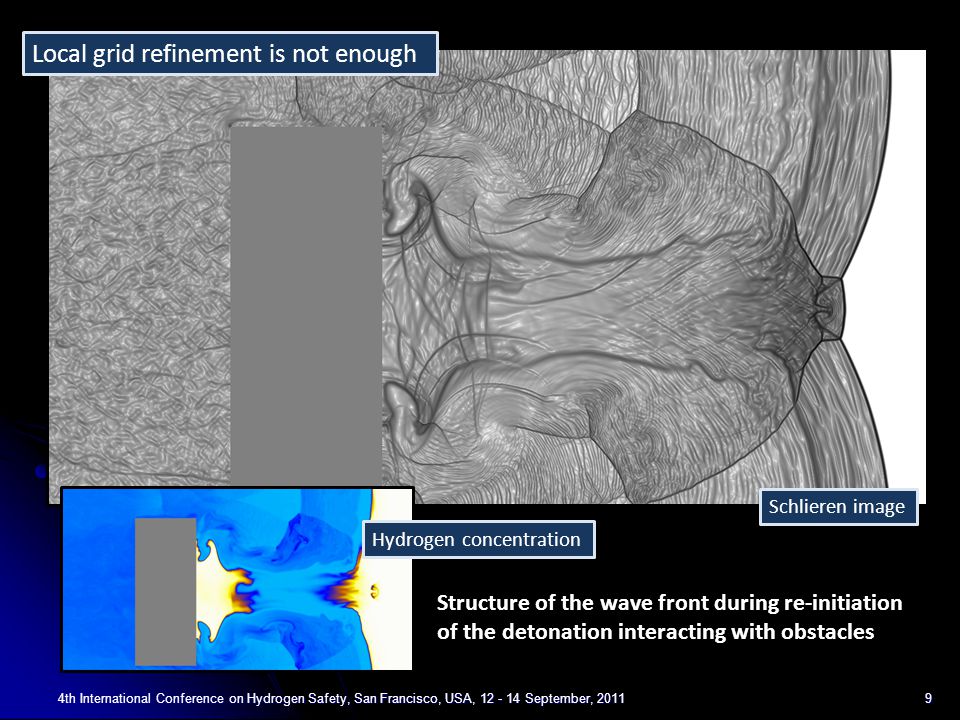Click the small dark spot in white concentration area
This screenshot has height=720, width=960.
click(374, 591)
